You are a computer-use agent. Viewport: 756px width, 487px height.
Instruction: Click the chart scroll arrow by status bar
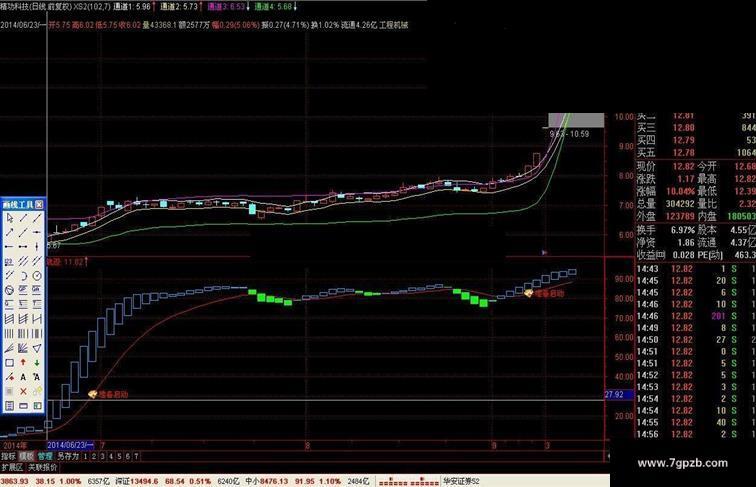(x=608, y=456)
